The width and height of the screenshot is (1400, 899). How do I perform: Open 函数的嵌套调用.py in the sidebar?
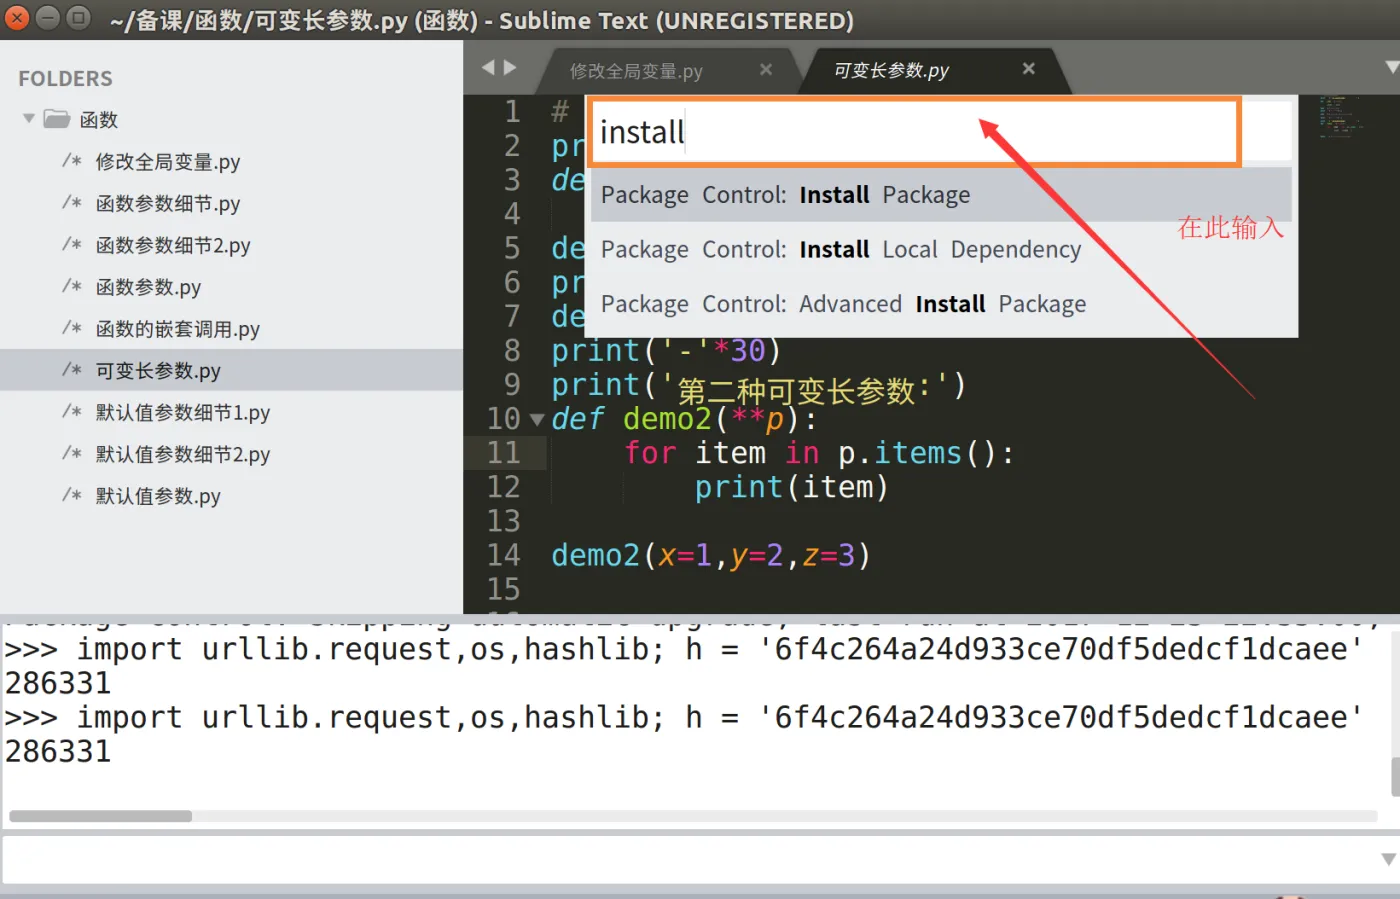(x=177, y=330)
